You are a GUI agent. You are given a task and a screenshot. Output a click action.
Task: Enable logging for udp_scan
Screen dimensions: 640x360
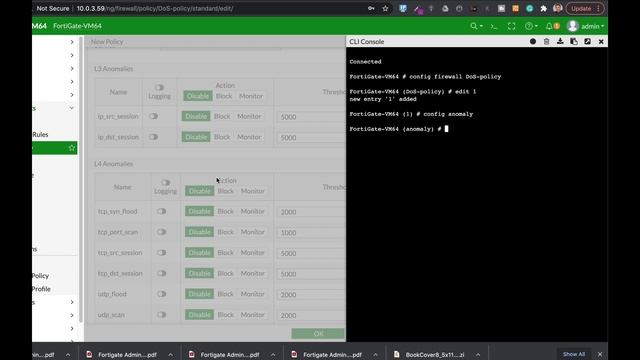click(162, 315)
